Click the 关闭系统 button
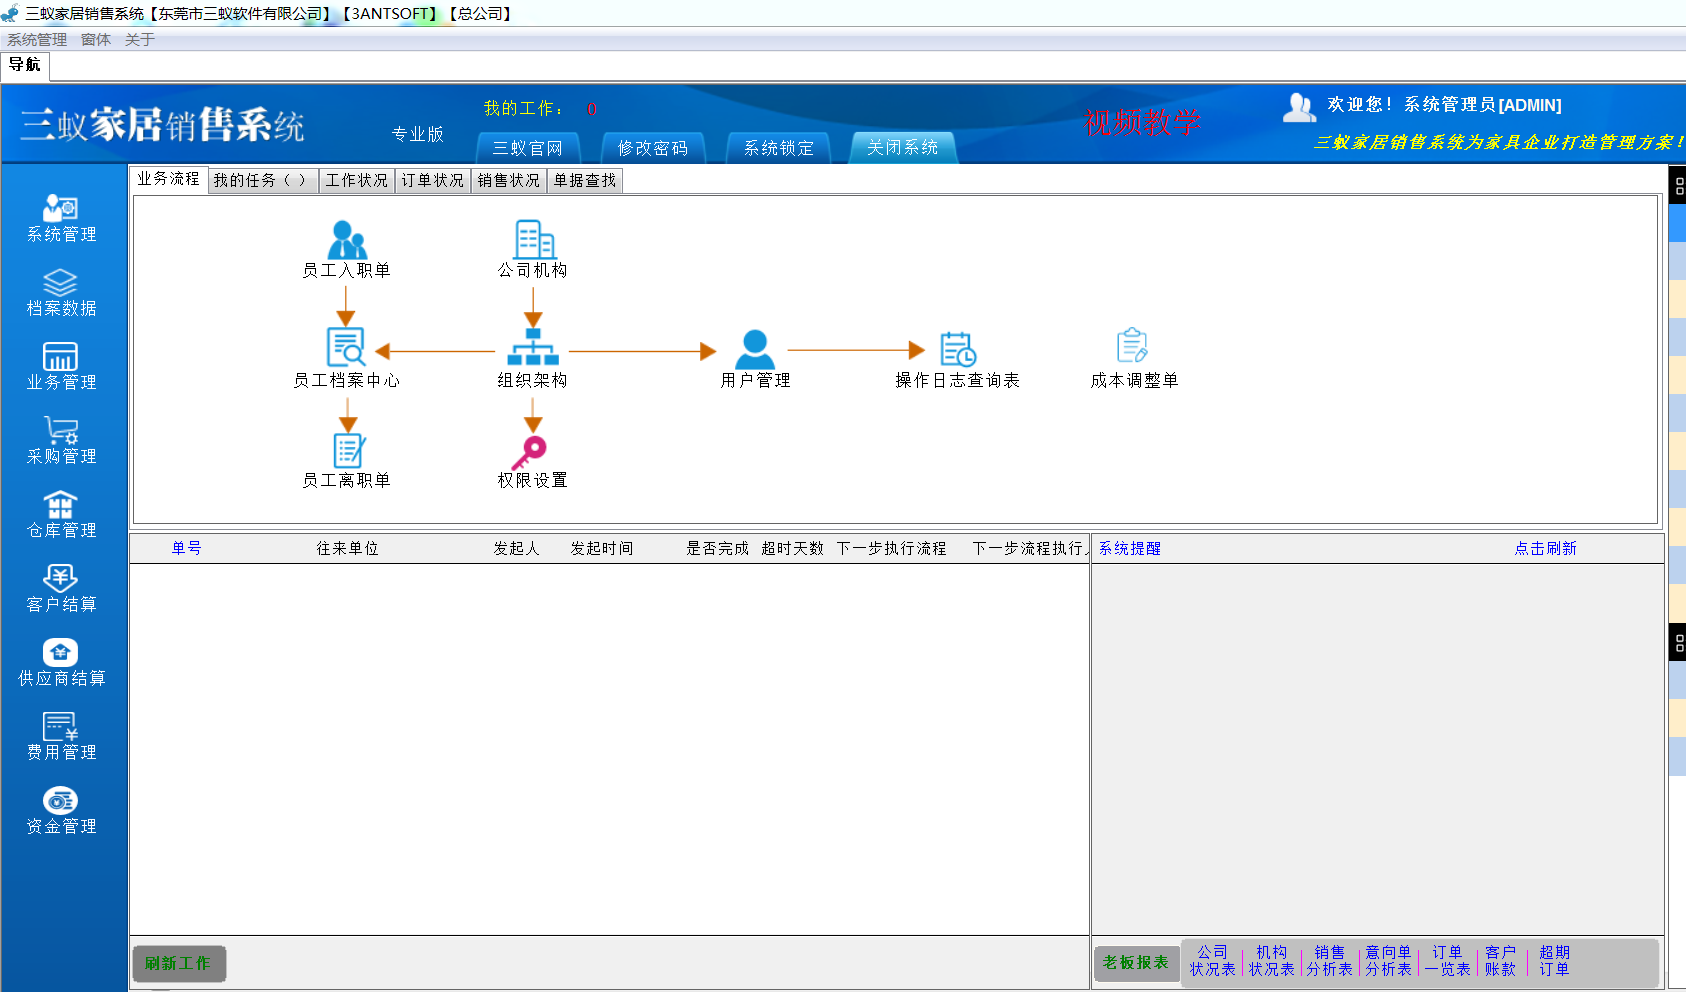Viewport: 1686px width, 992px height. [903, 147]
